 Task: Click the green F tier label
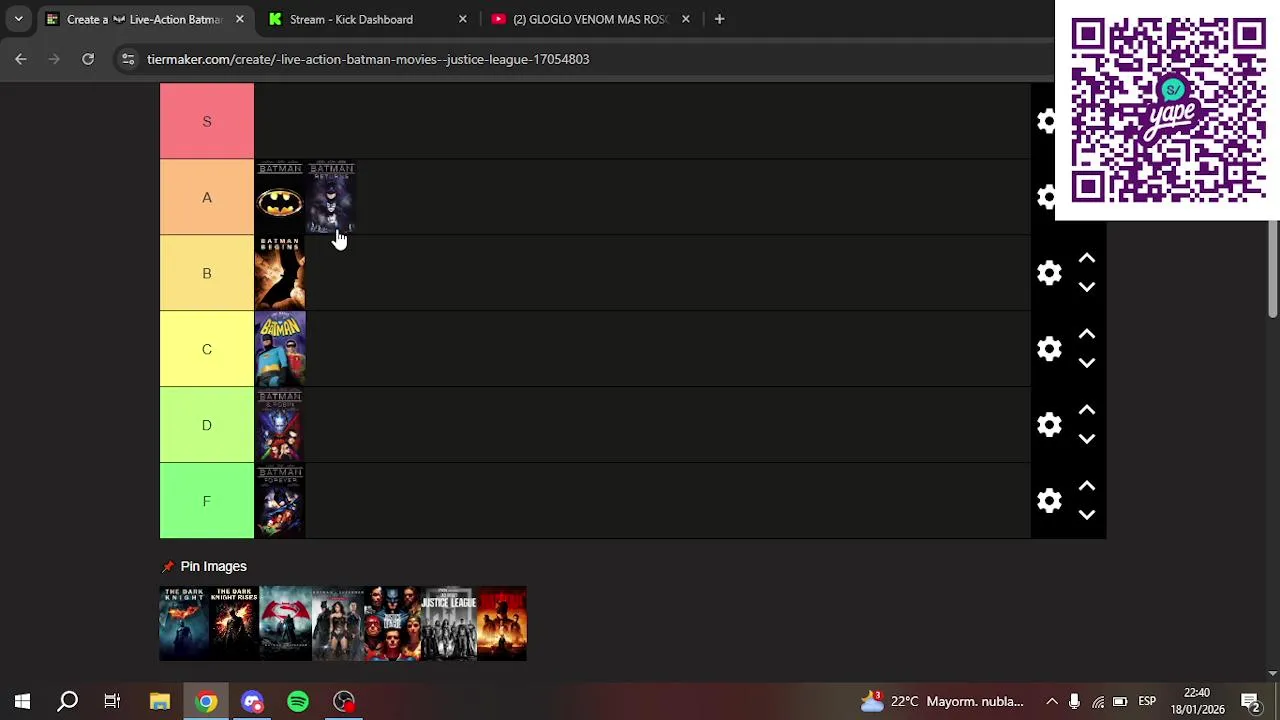[x=207, y=501]
